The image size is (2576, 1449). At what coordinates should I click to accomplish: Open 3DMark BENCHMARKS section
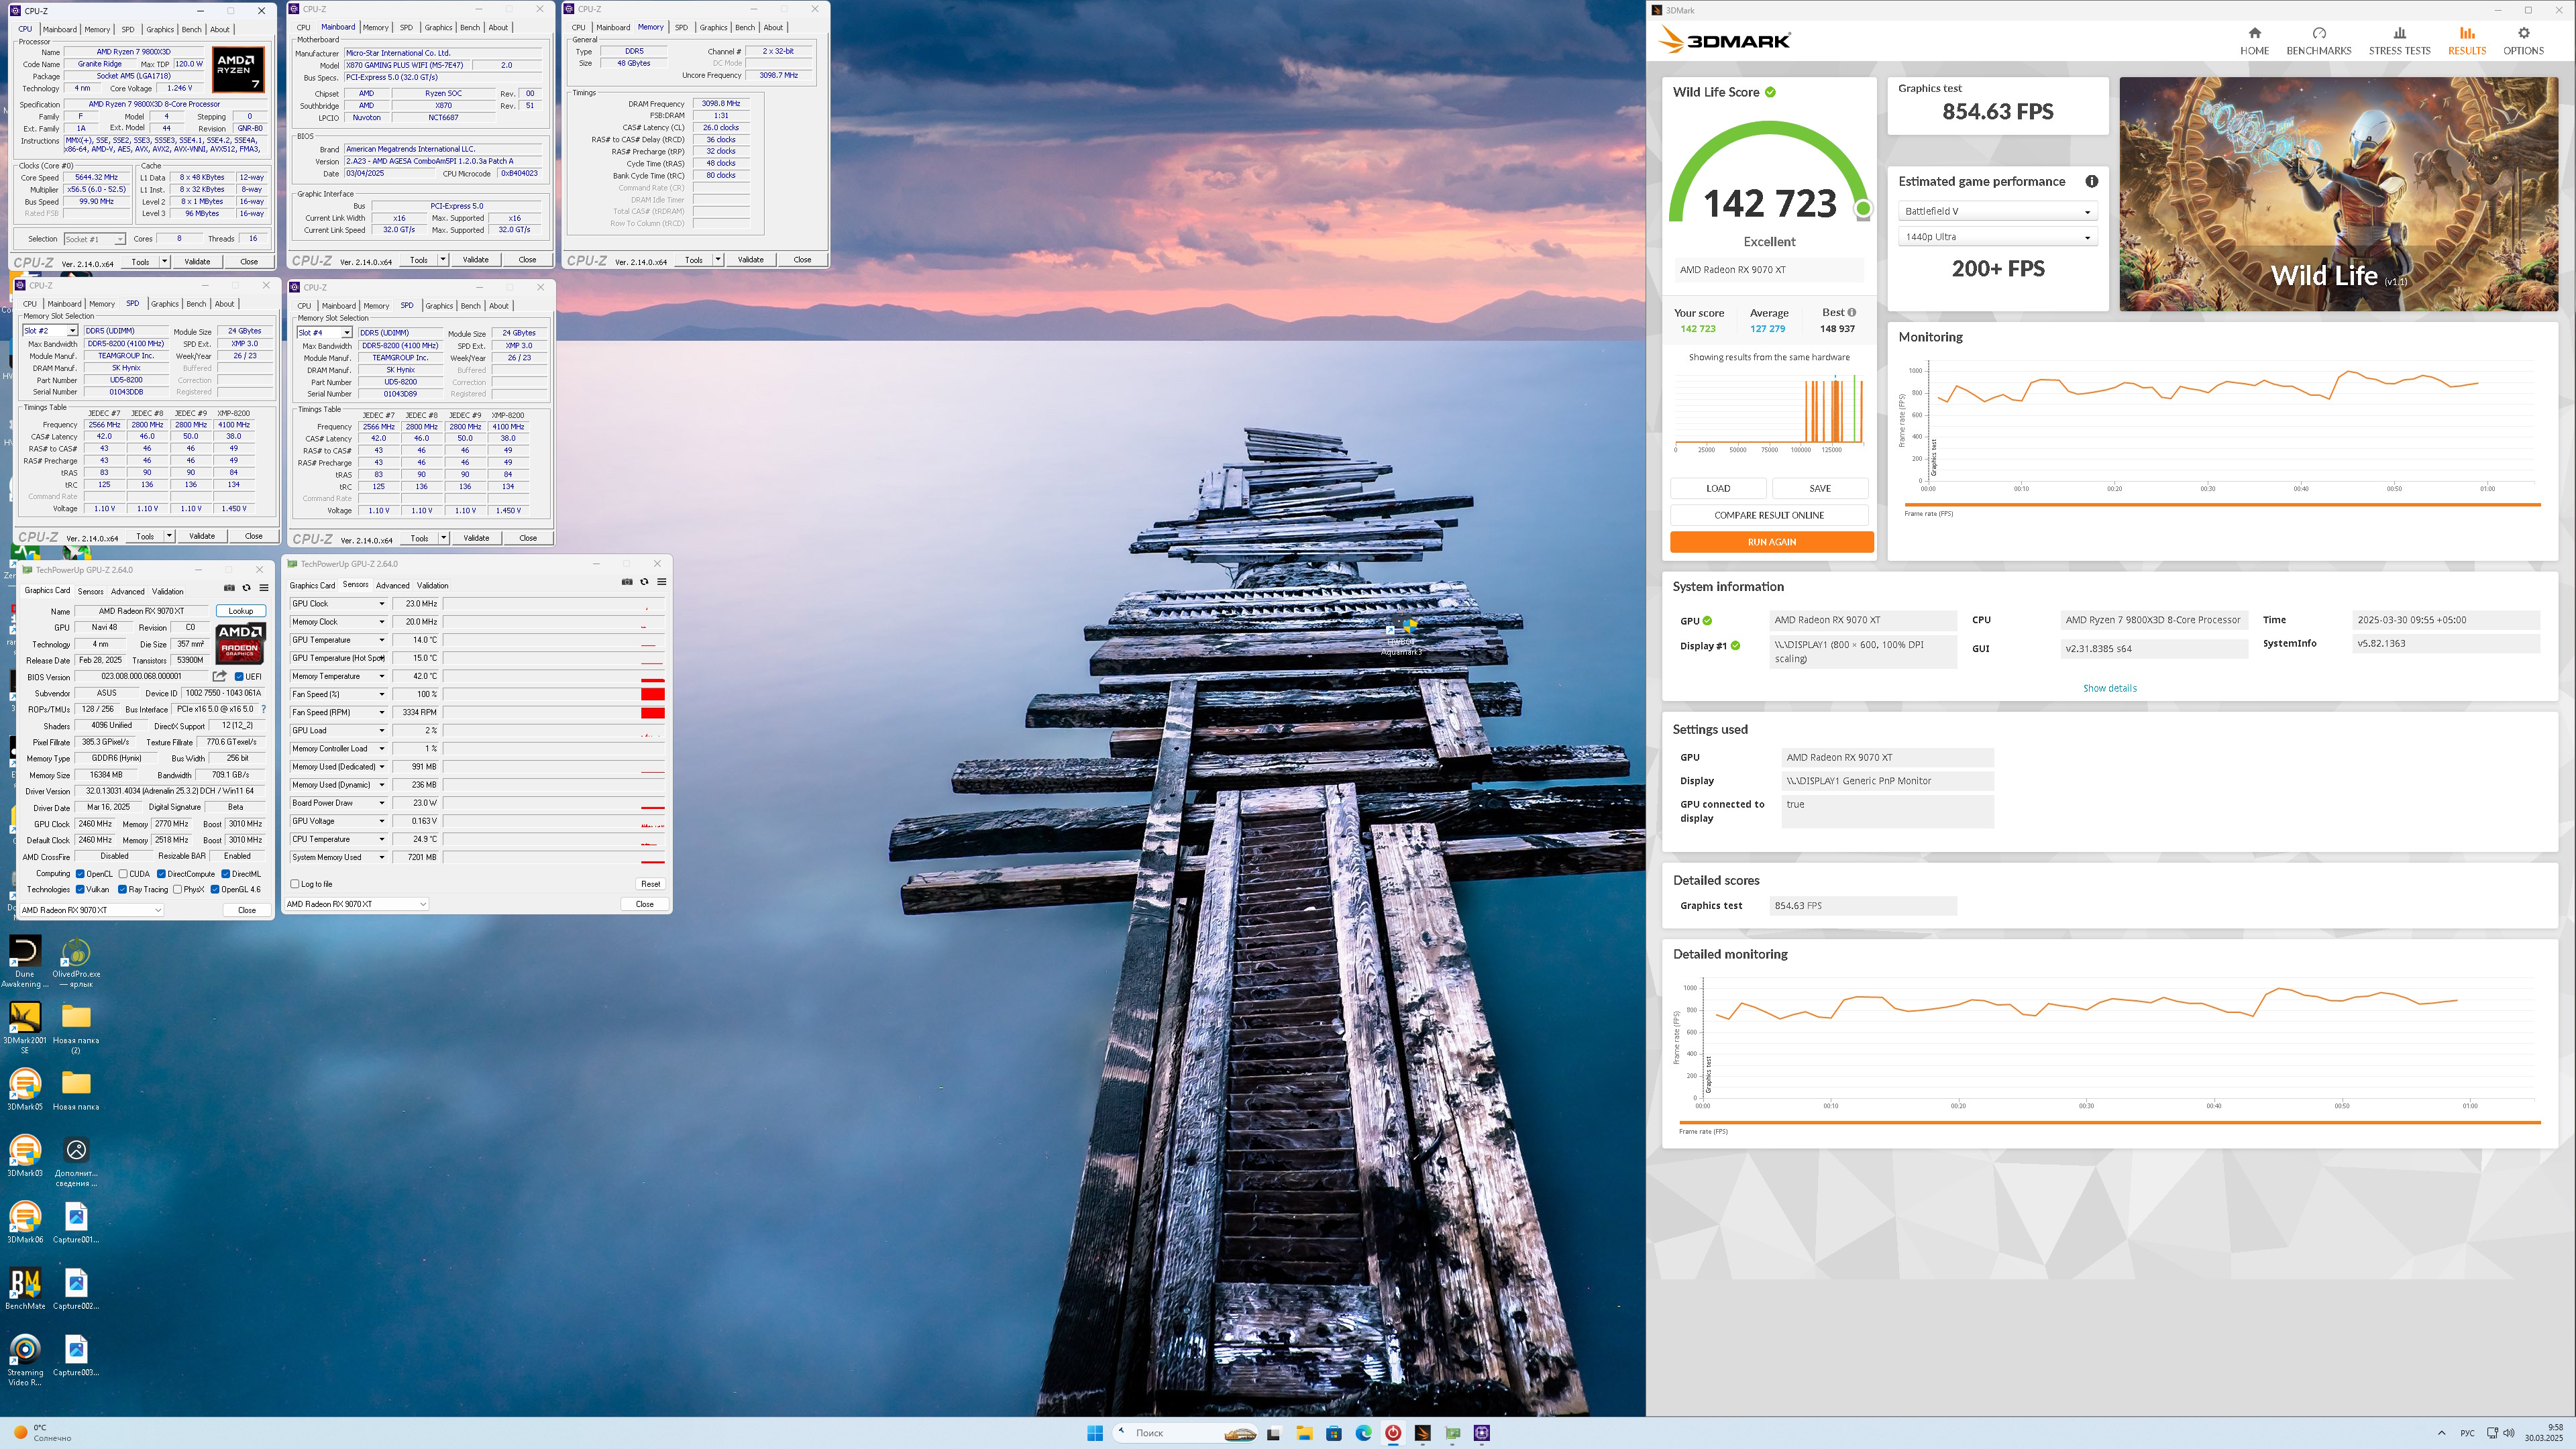click(2318, 41)
